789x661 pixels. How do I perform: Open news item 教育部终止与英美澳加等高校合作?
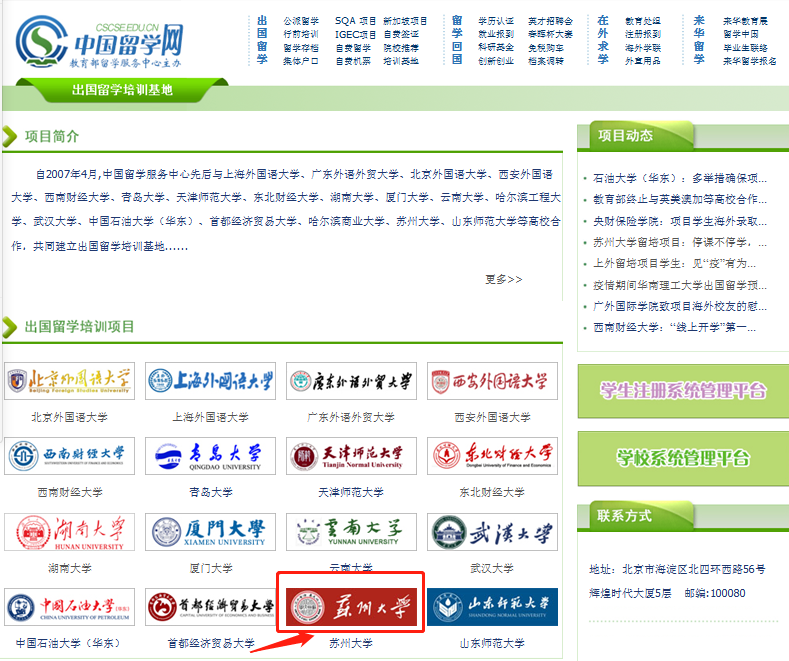click(679, 199)
